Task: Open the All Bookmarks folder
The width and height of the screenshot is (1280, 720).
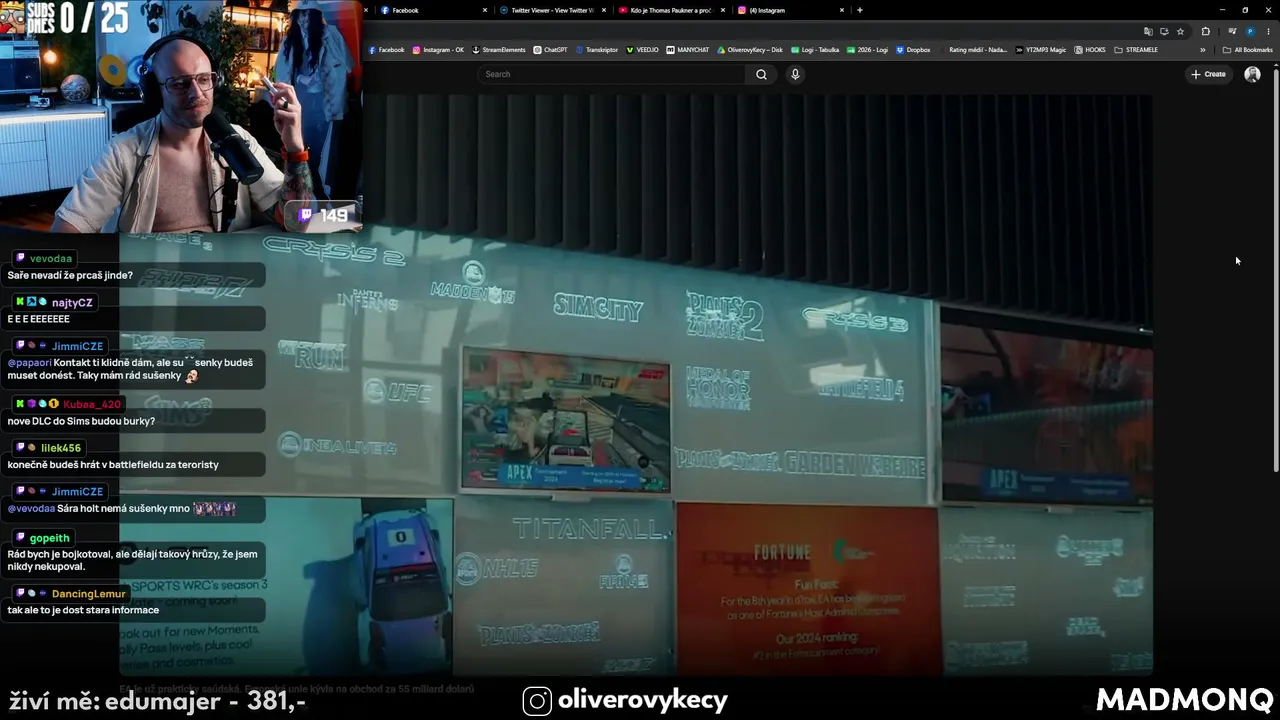Action: (1248, 50)
